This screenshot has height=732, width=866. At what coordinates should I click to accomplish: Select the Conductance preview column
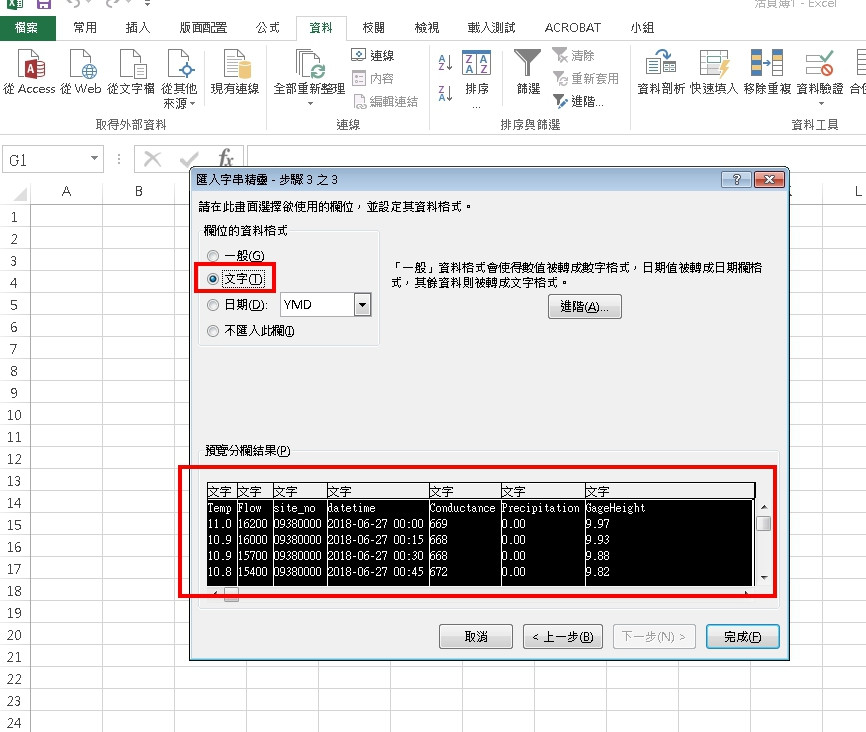point(464,535)
